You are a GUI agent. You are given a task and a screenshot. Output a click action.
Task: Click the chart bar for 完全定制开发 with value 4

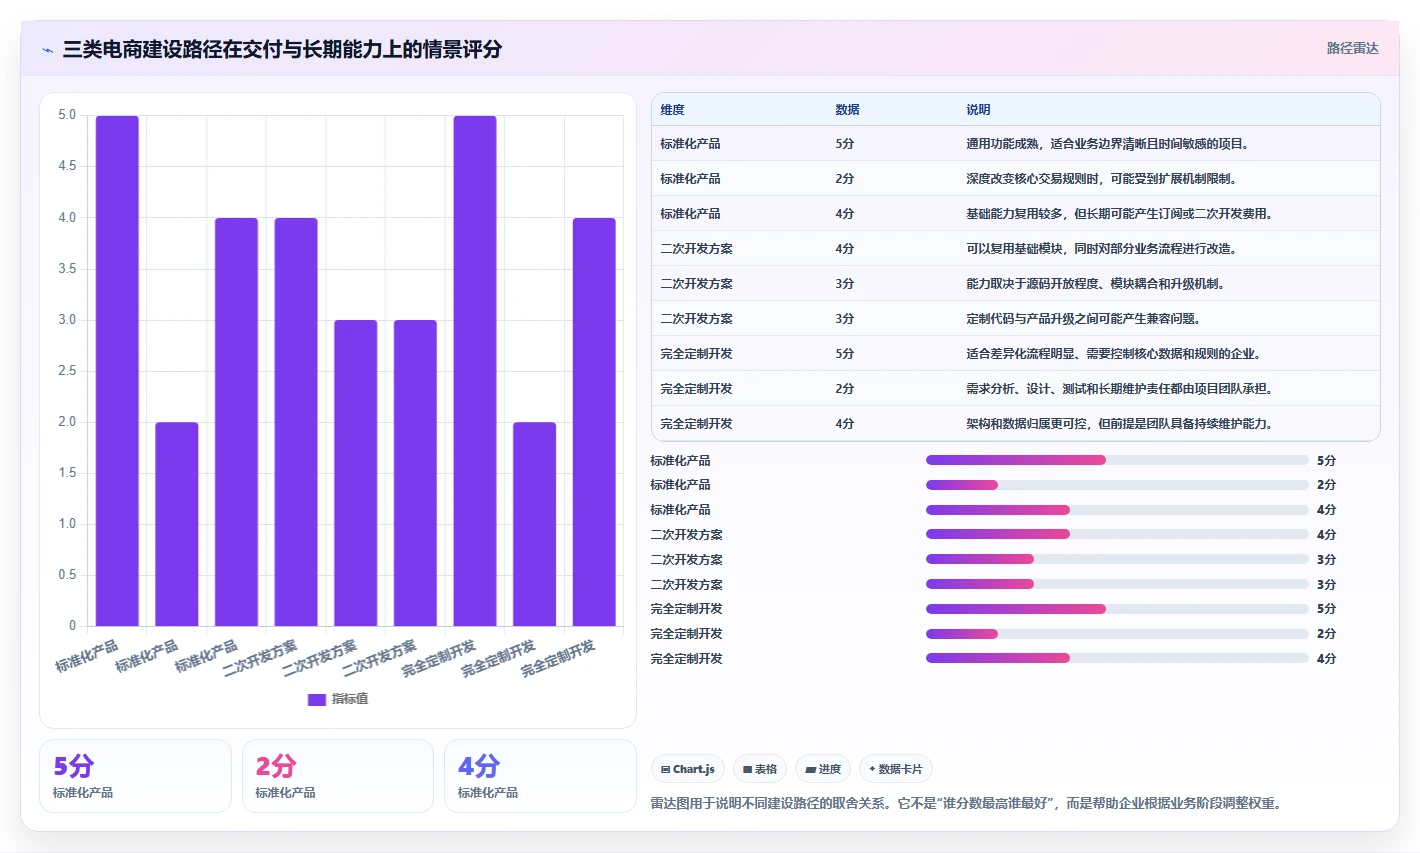click(x=594, y=422)
